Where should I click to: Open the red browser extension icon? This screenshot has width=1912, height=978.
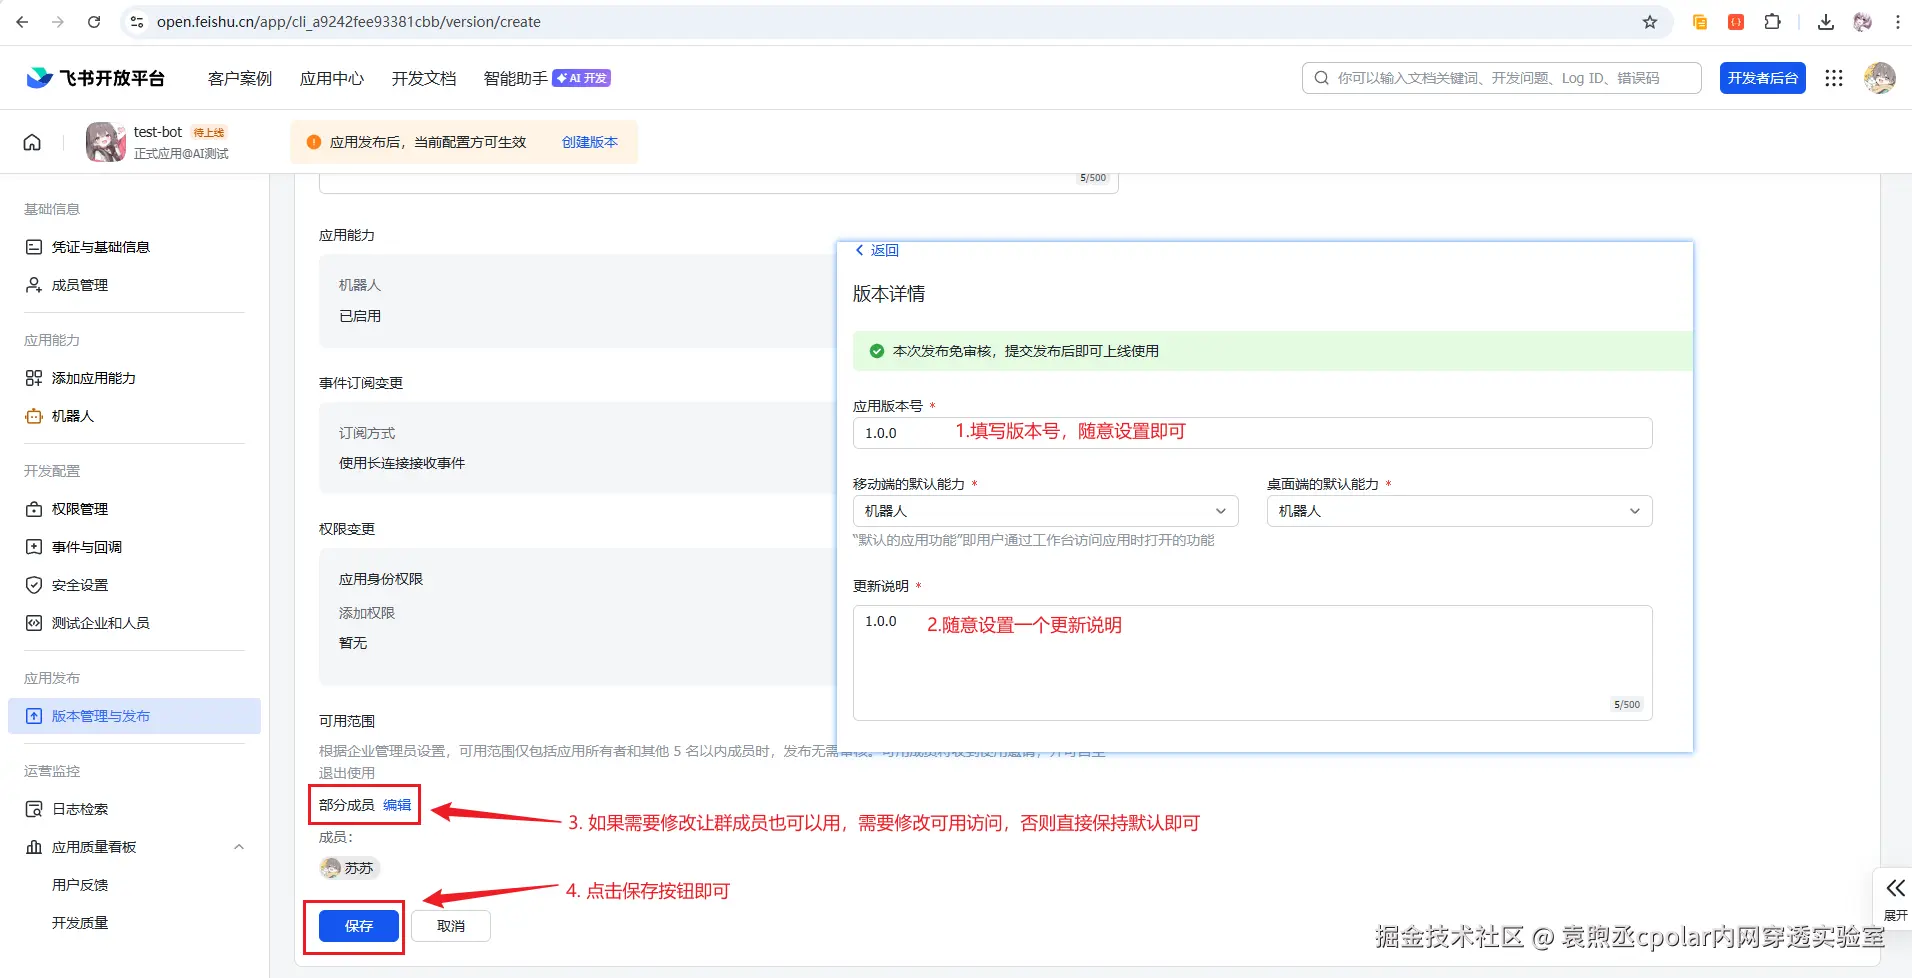[x=1736, y=22]
